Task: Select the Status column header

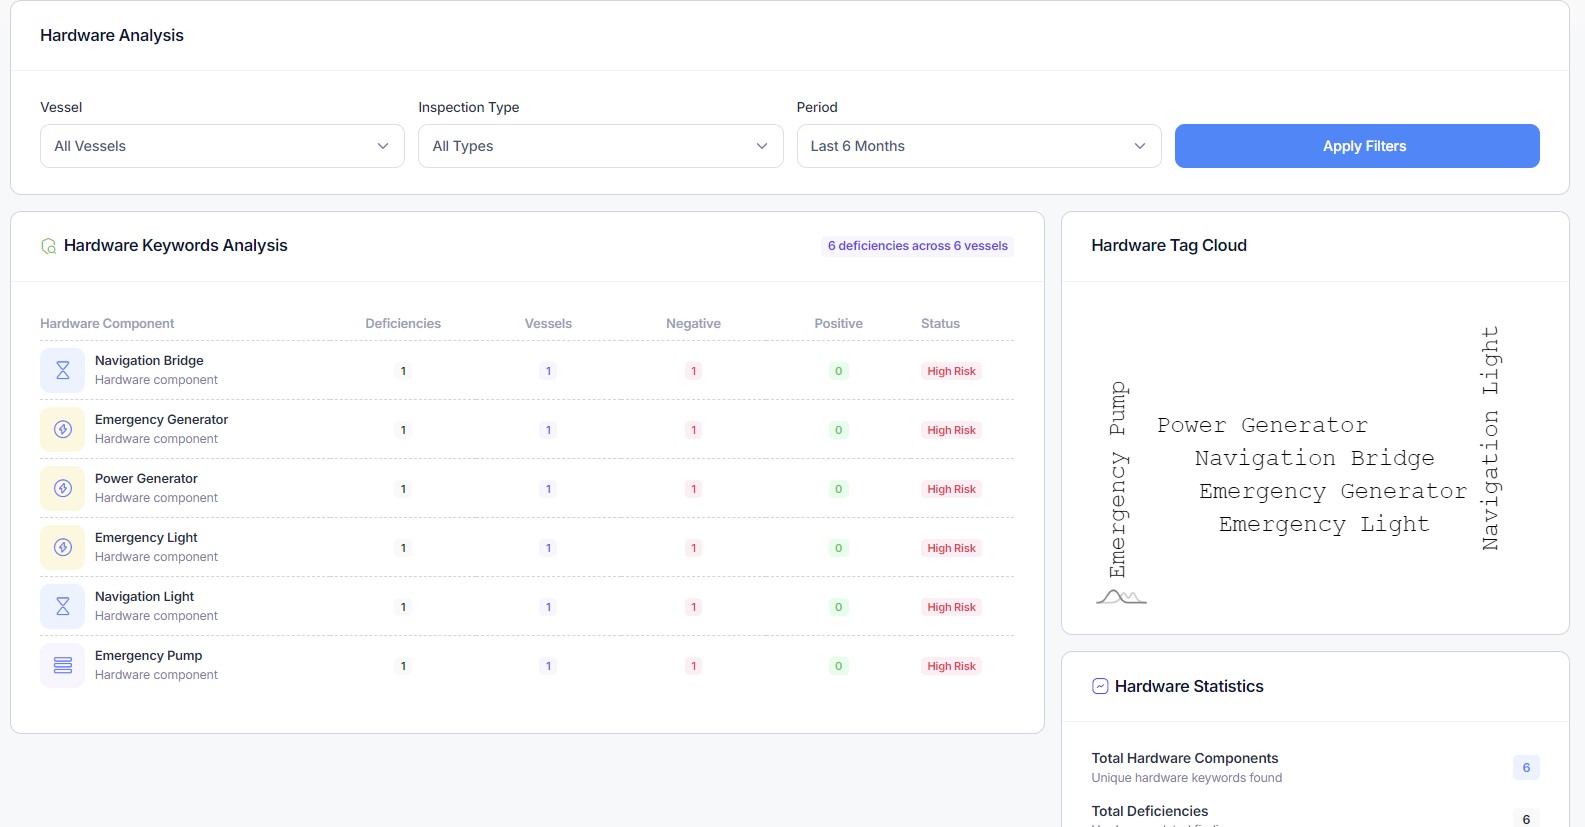Action: (940, 324)
